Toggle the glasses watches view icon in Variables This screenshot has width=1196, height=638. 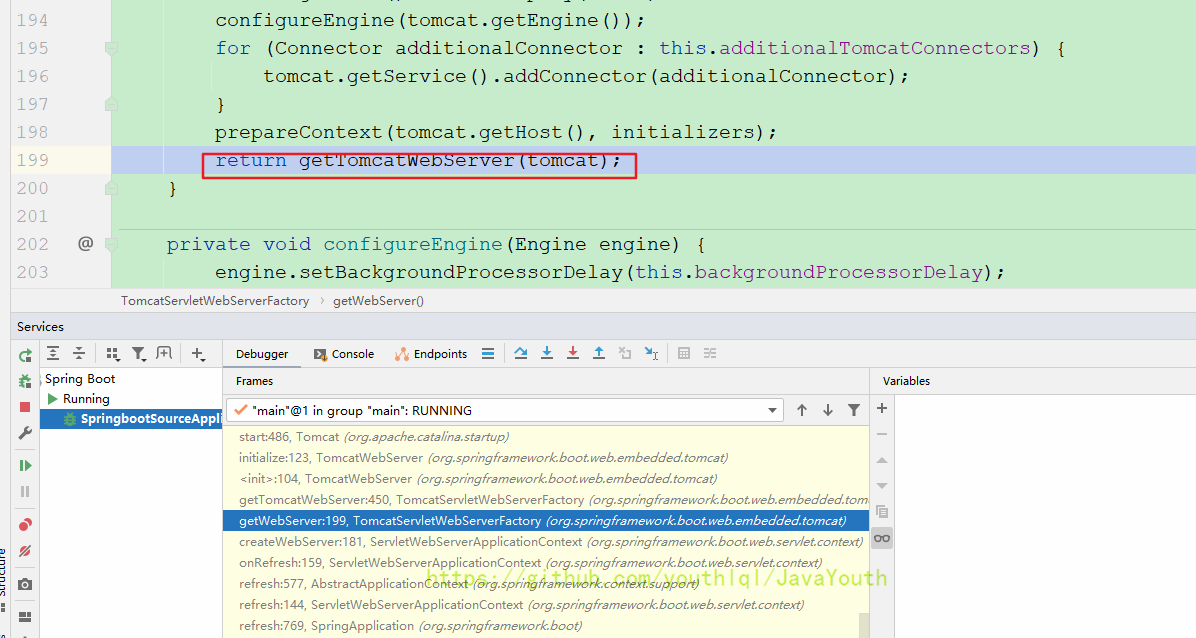tap(881, 538)
